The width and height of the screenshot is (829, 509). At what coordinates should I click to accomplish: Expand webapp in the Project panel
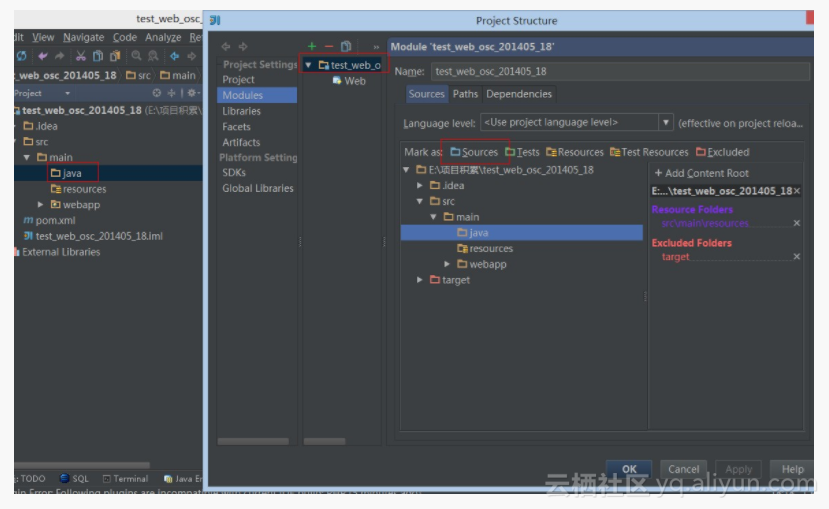pyautogui.click(x=40, y=205)
